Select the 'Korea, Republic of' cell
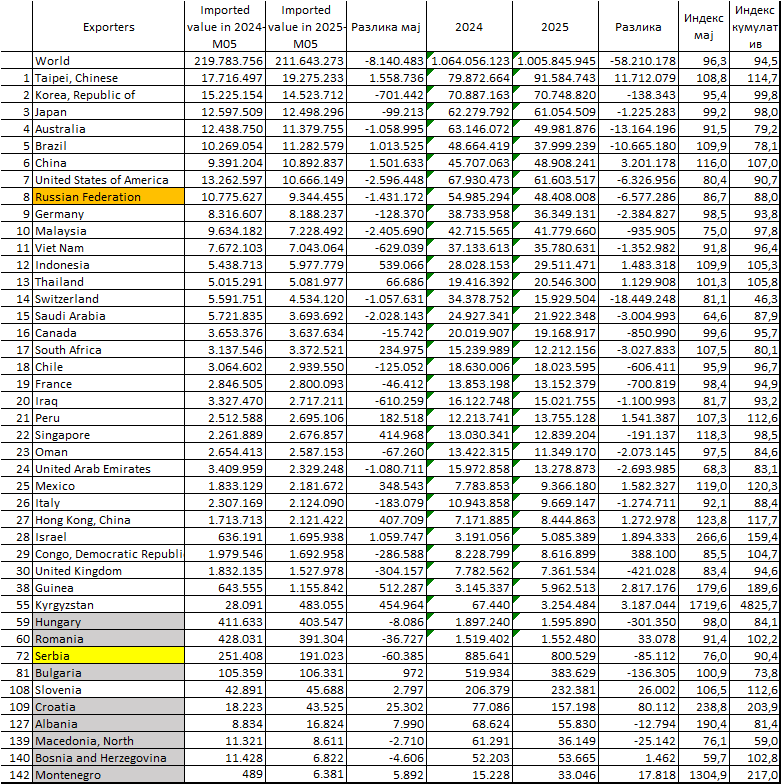781x784 pixels. click(108, 95)
